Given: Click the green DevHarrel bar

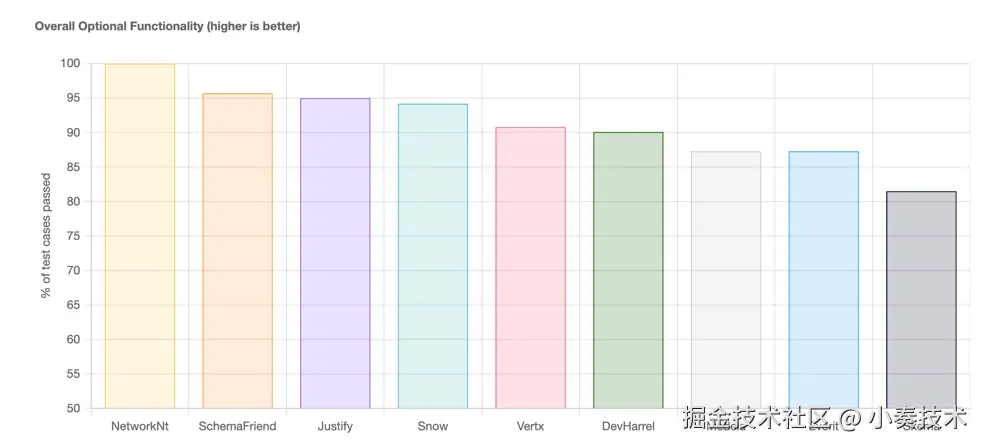Looking at the screenshot, I should click(628, 270).
